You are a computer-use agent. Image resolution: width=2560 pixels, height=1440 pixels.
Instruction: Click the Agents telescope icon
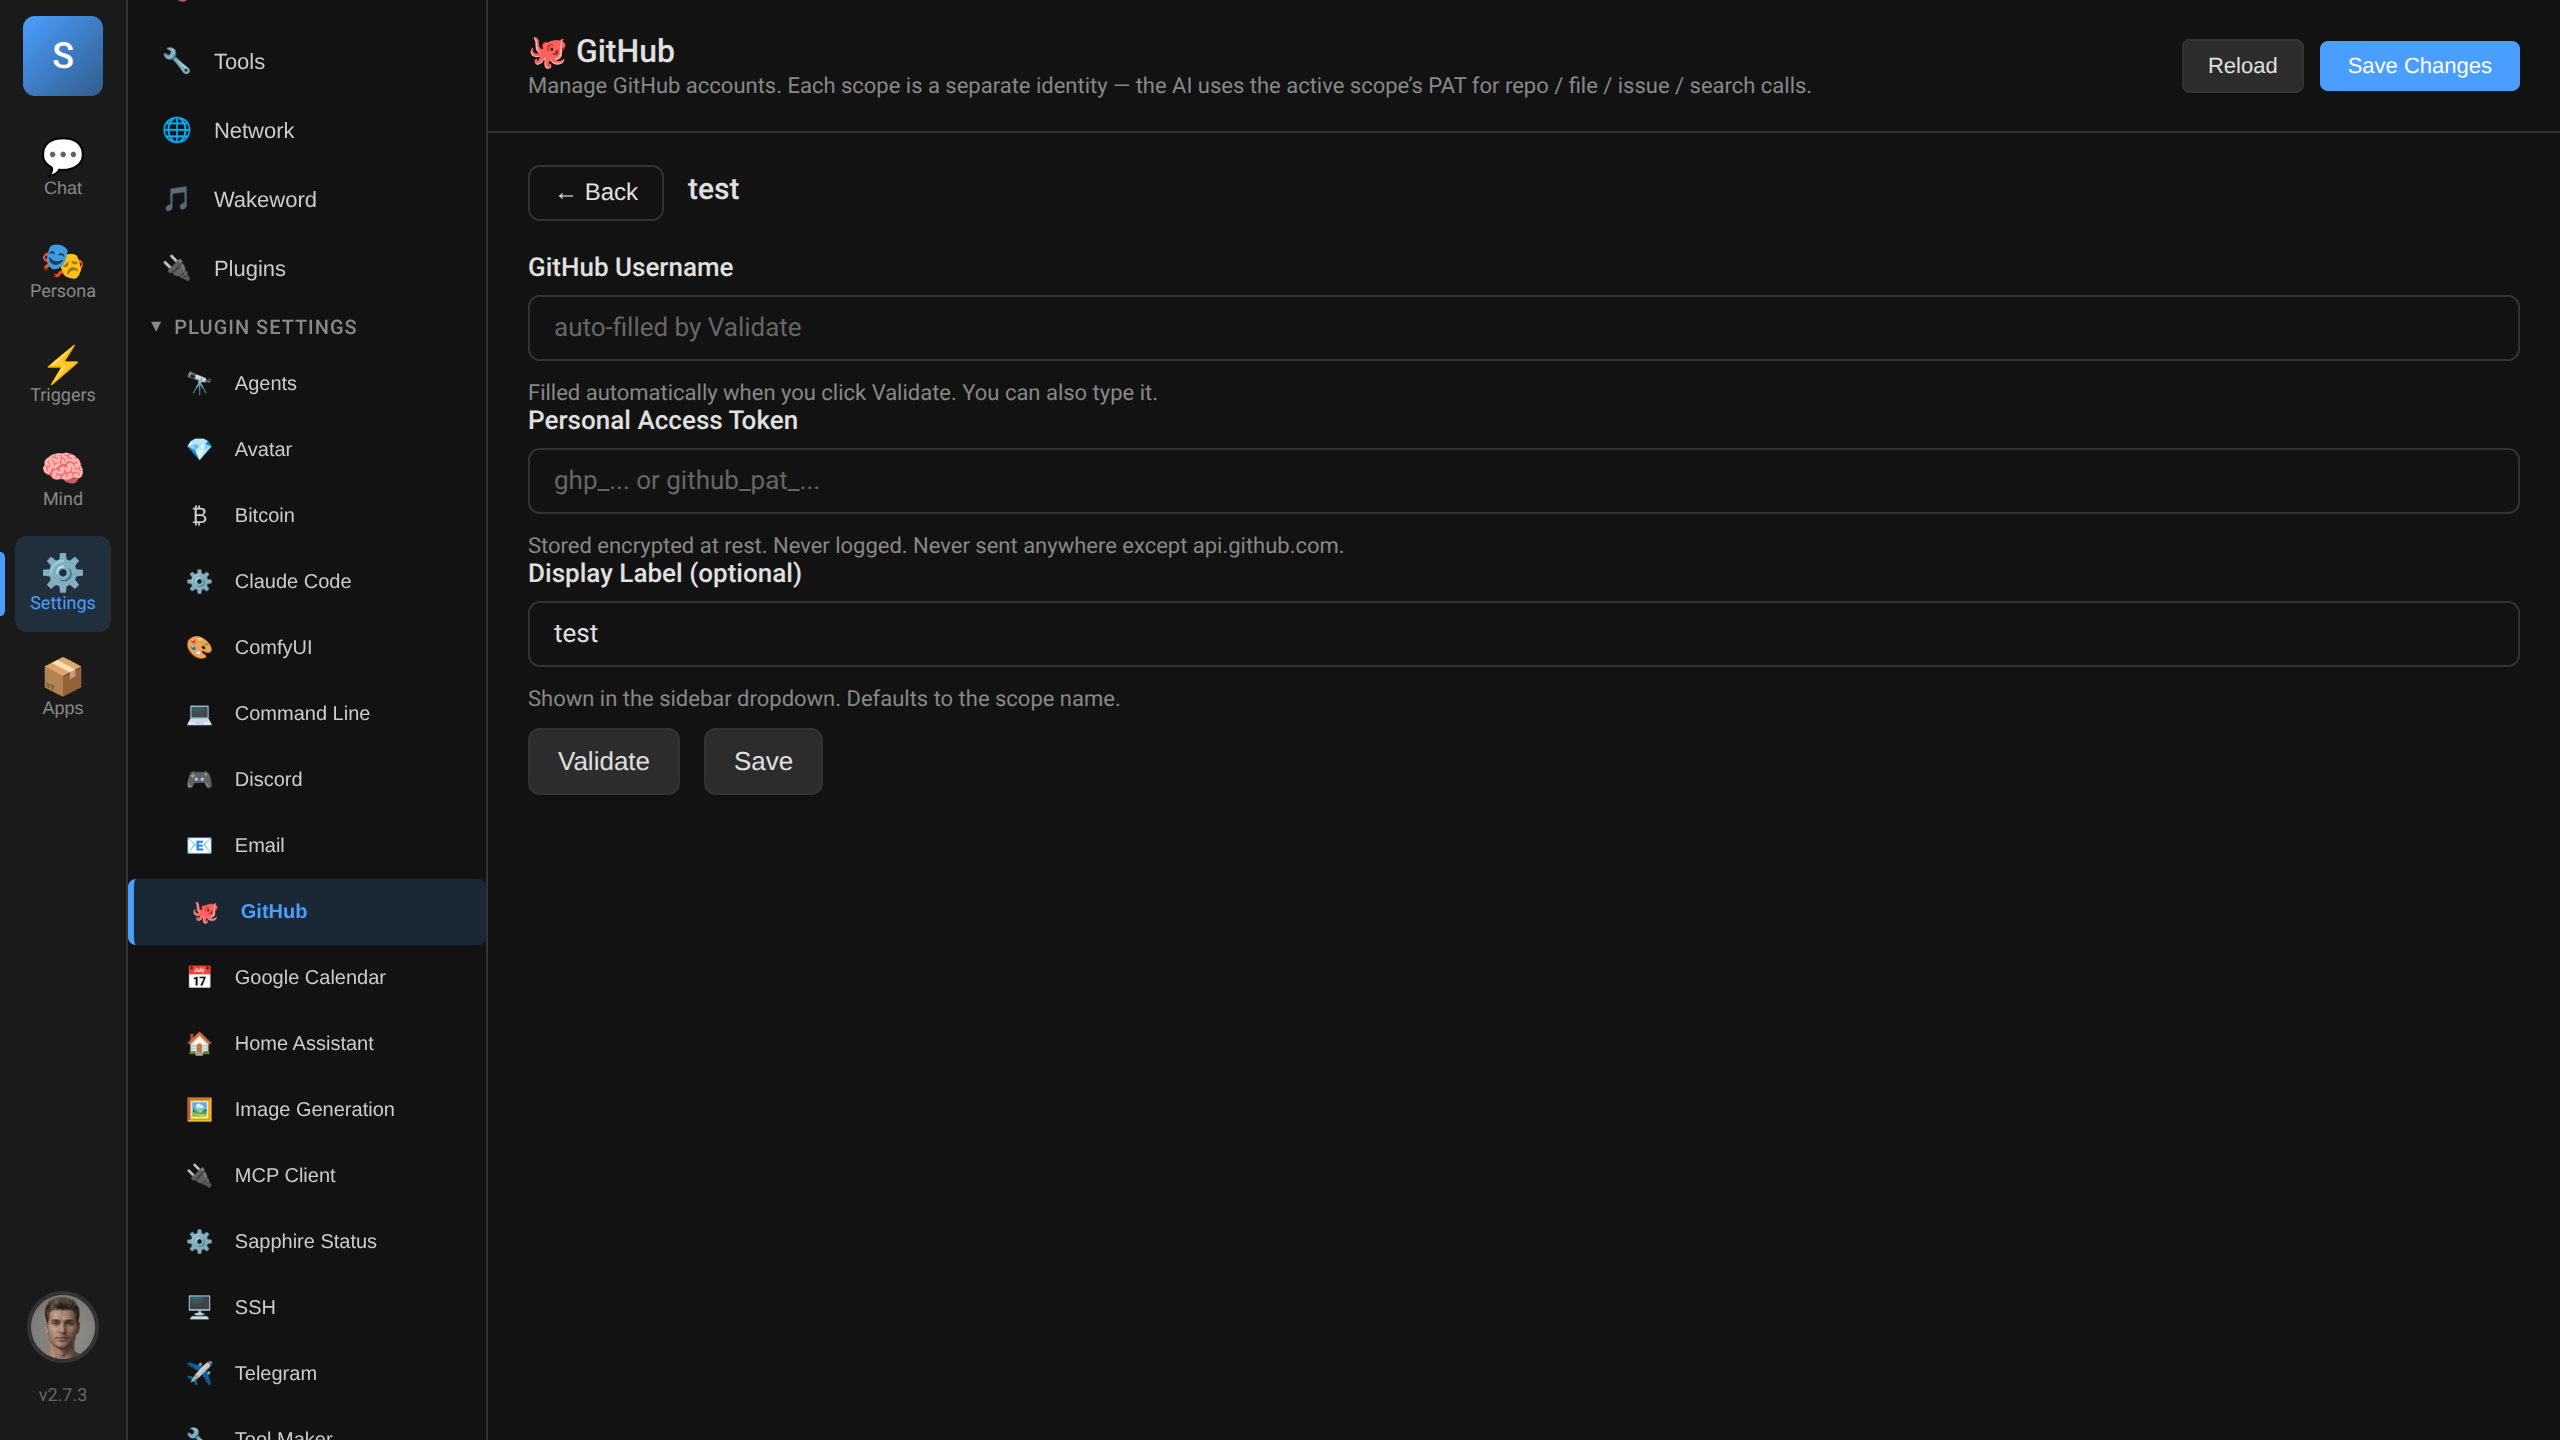[x=199, y=383]
